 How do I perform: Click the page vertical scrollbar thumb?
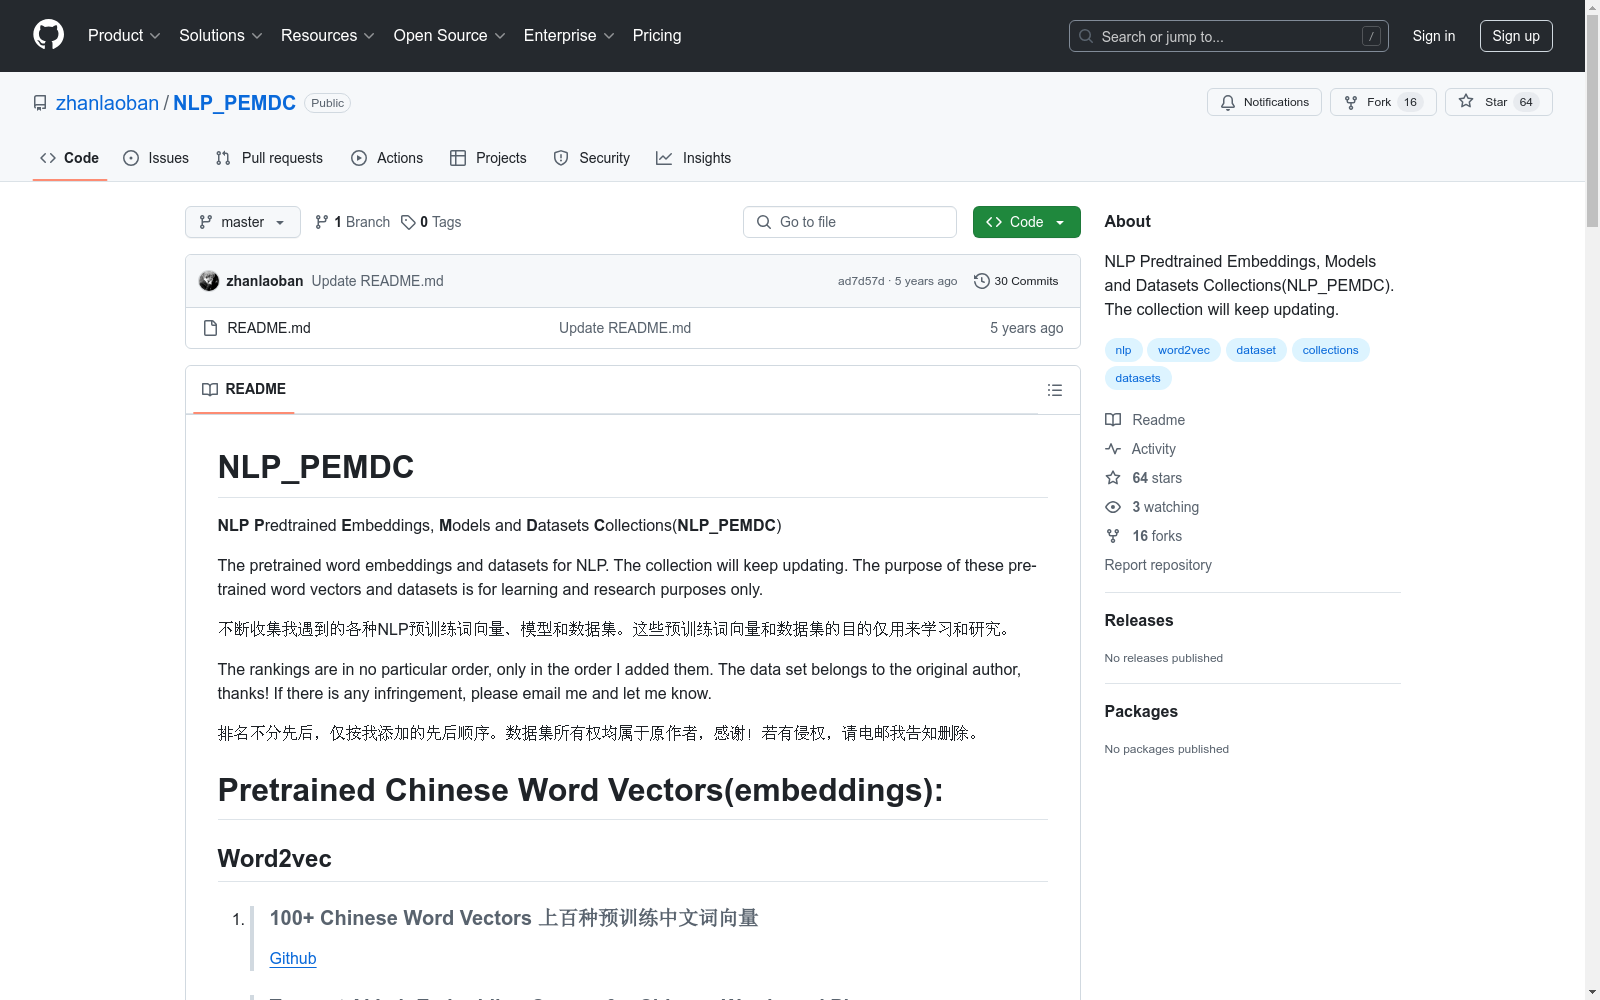[x=1592, y=120]
